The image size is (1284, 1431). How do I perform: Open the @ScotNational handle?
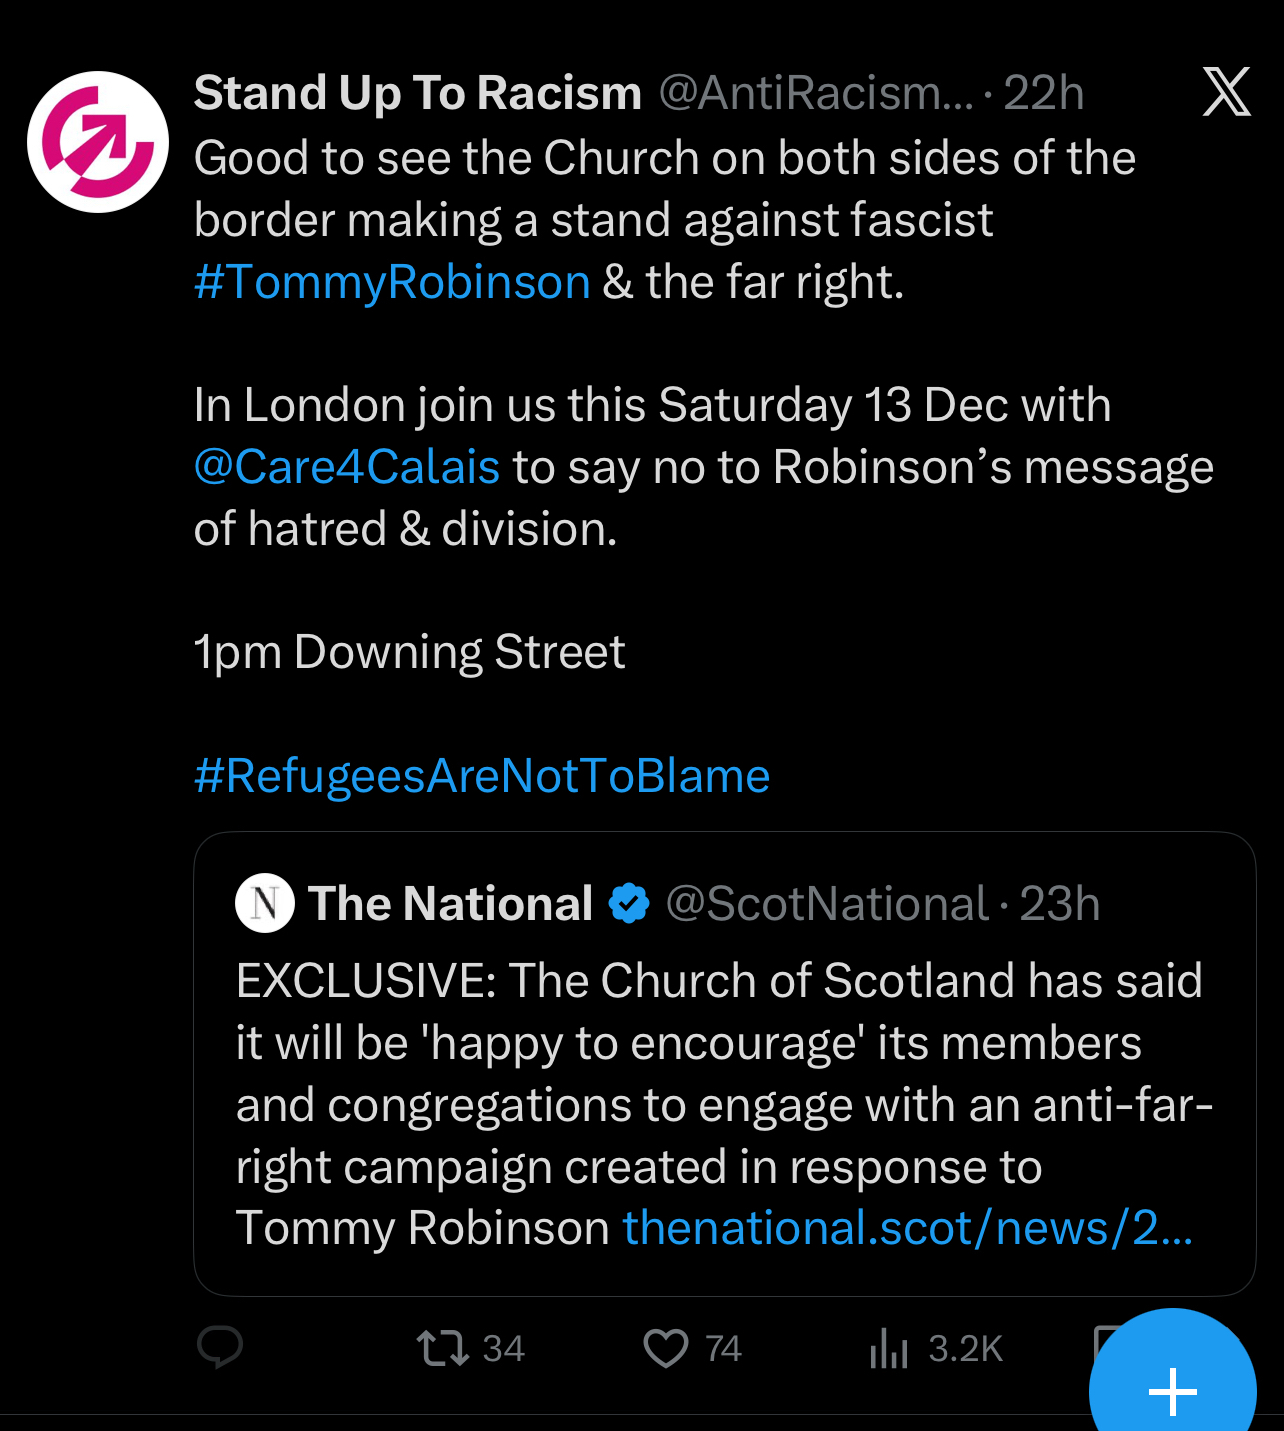(x=826, y=904)
